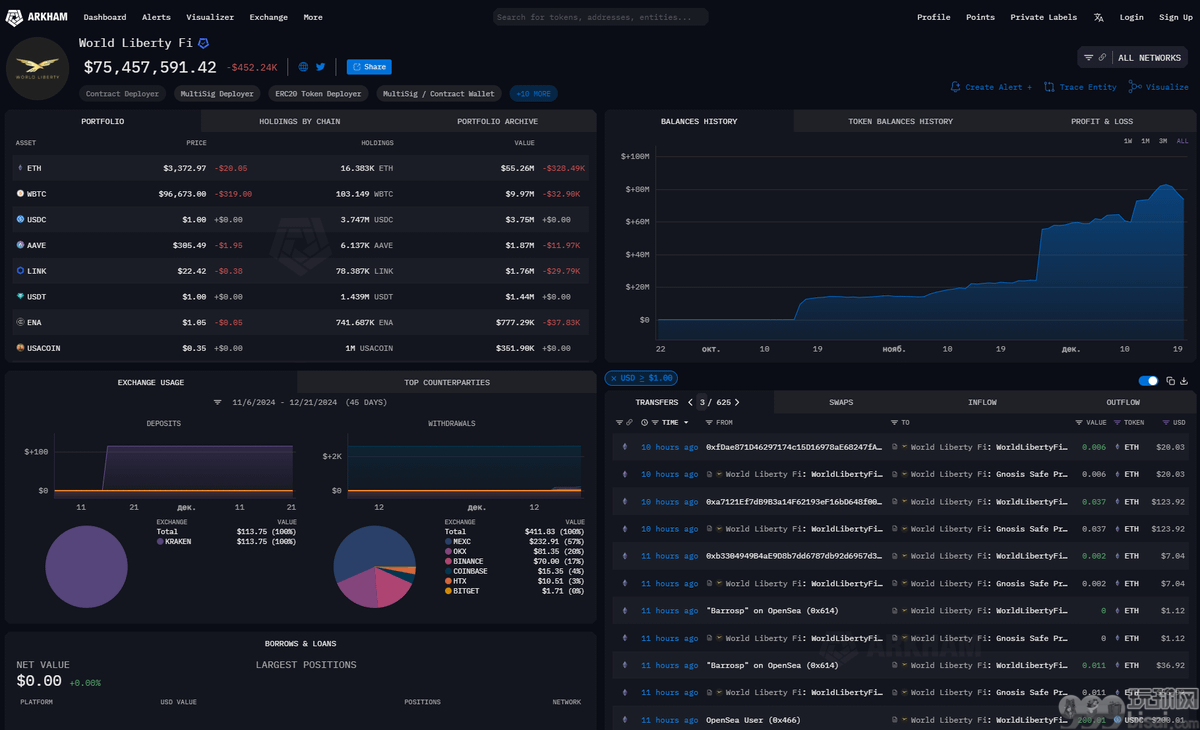Open the website globe icon
Image resolution: width=1200 pixels, height=730 pixels.
tap(303, 67)
